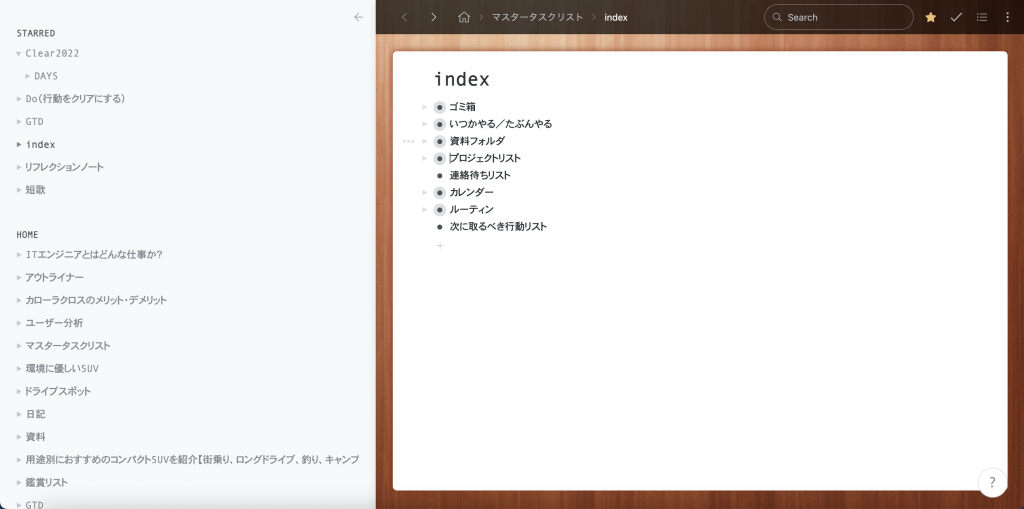The height and width of the screenshot is (509, 1024).
Task: Open カローラクロスのメリット・デメリット in the sidebar
Action: [96, 301]
